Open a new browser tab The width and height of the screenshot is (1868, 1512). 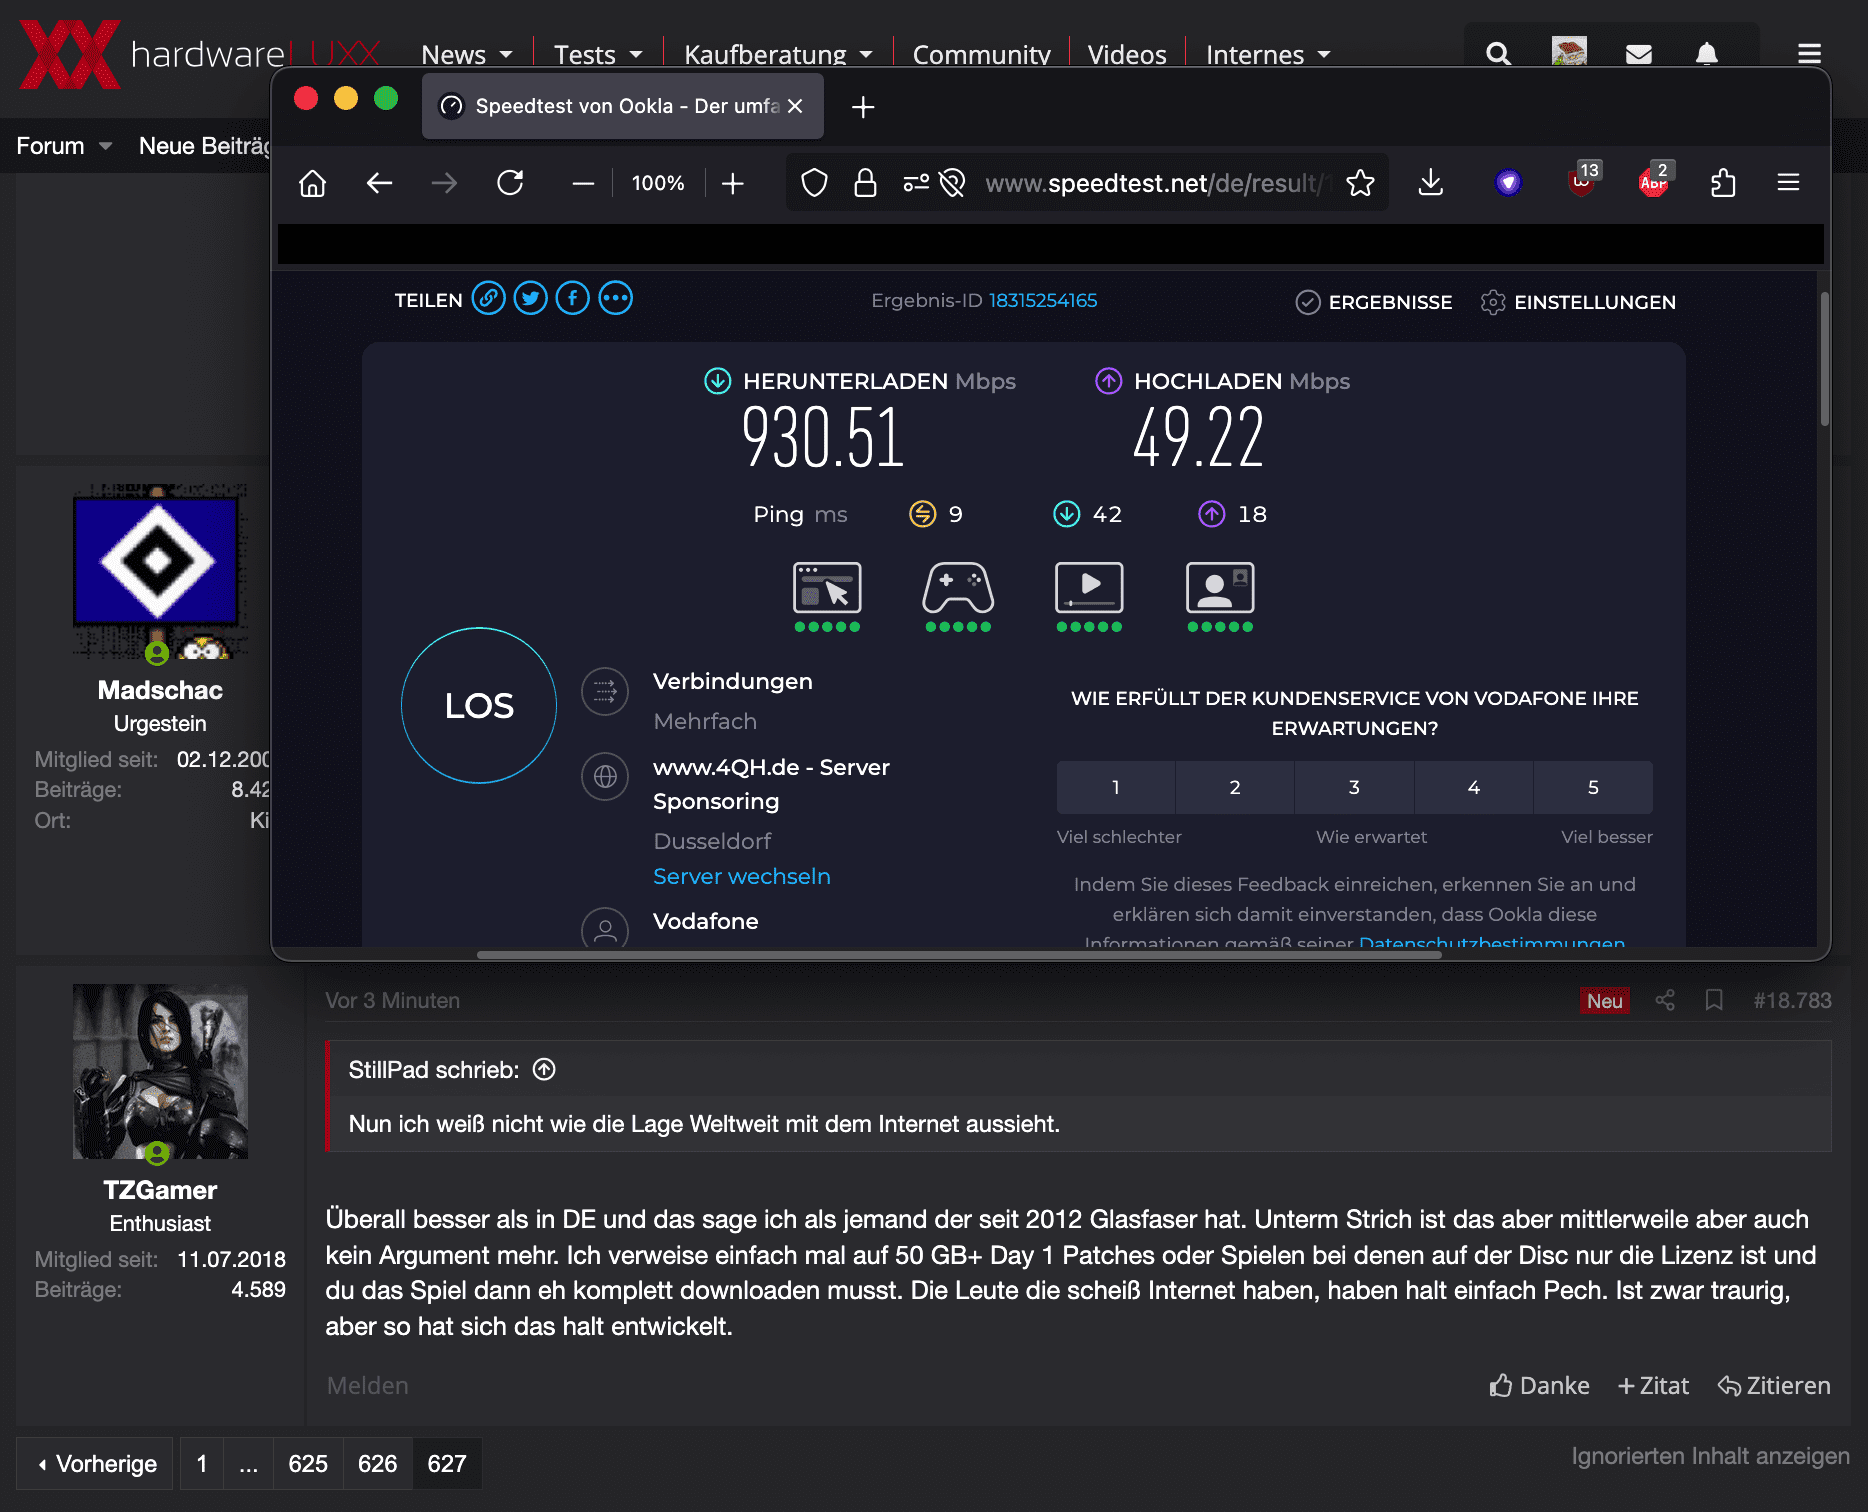coord(863,107)
